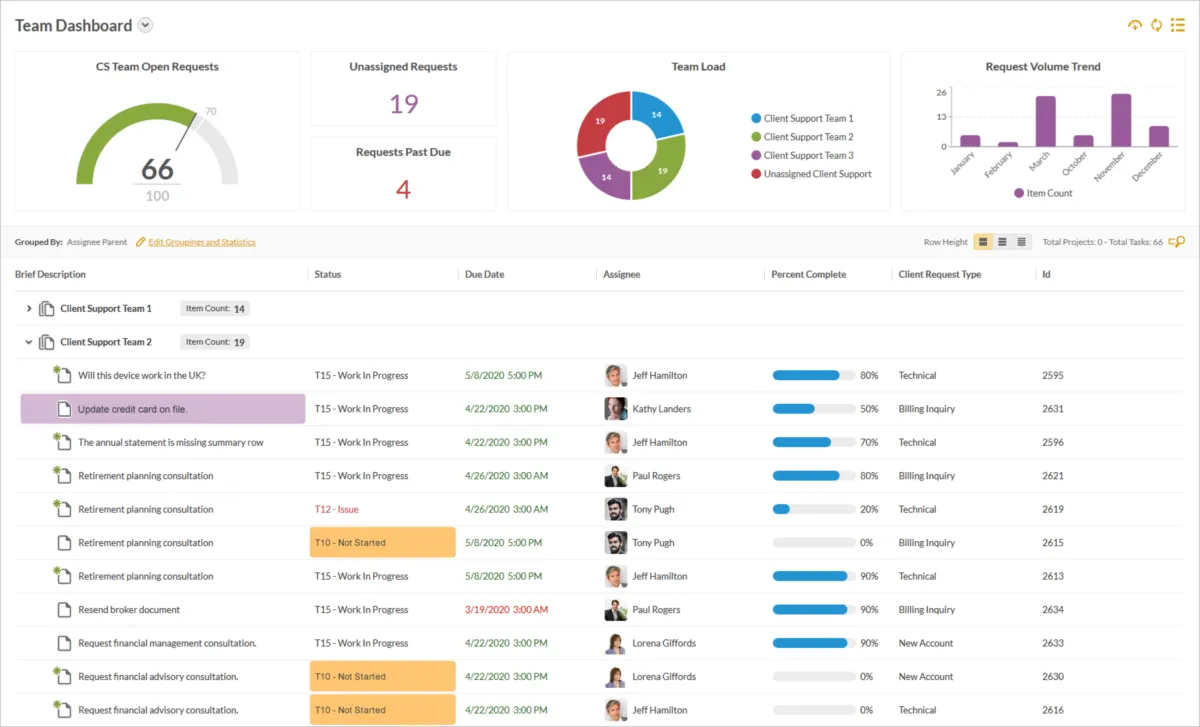
Task: Select the medium row height option
Action: [x=1003, y=242]
